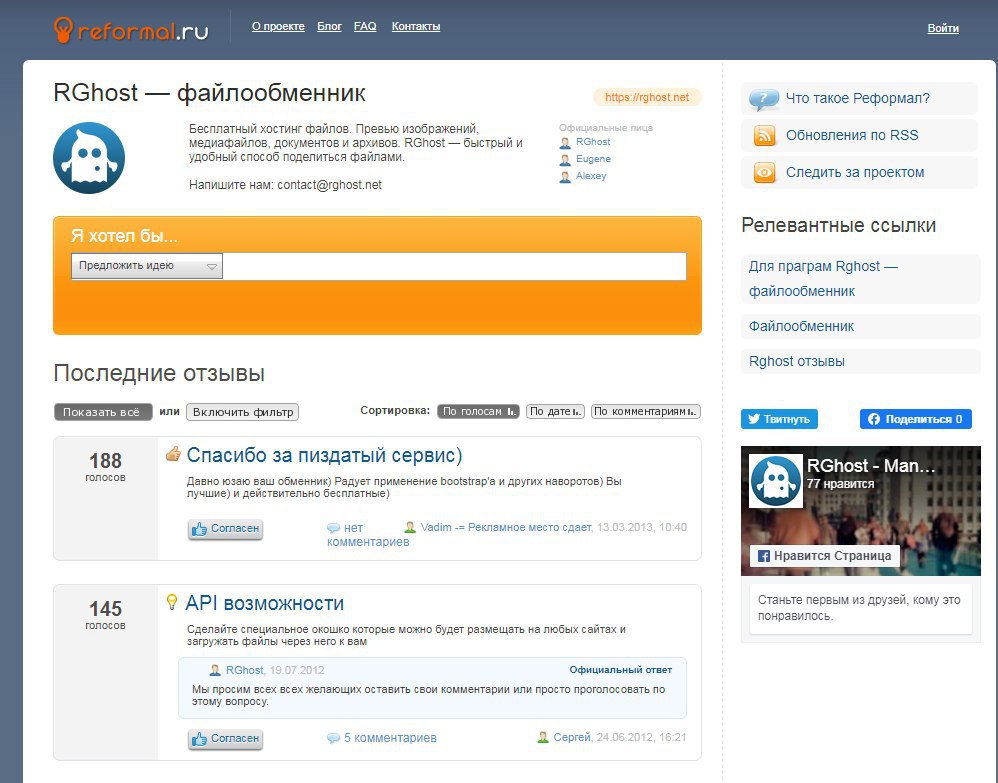Open the API возможности idea title

click(x=264, y=603)
